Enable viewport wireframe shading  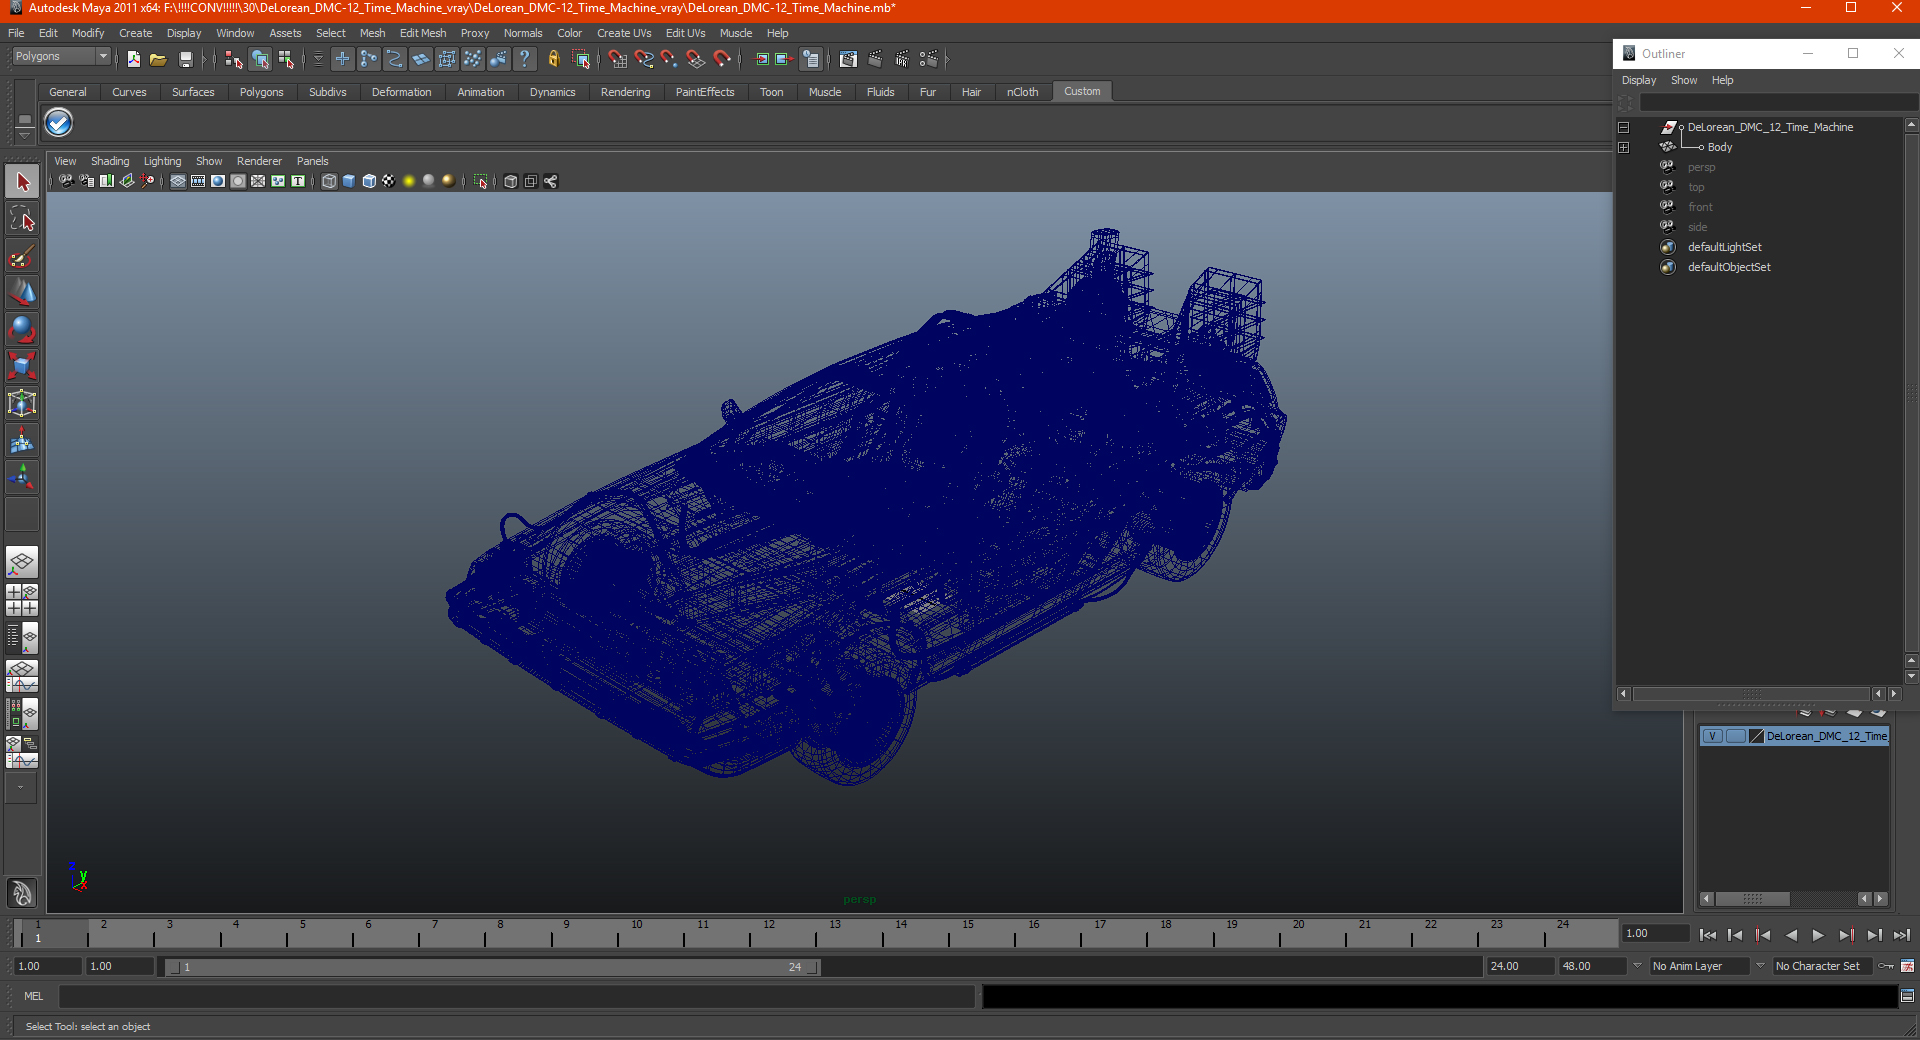click(329, 181)
